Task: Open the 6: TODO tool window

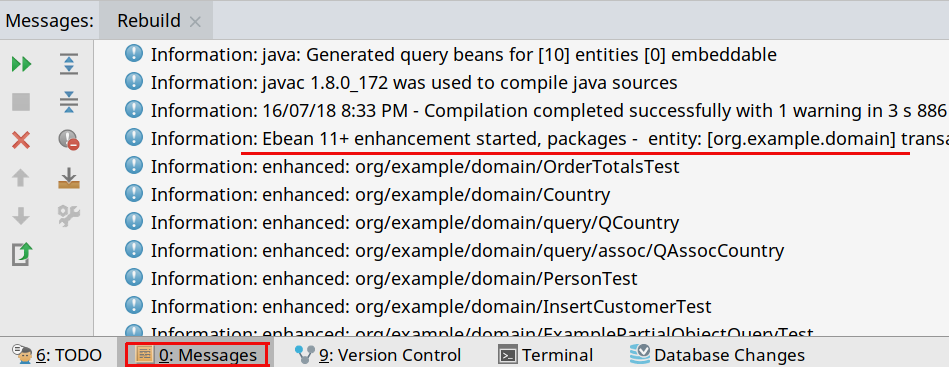Action: (57, 355)
